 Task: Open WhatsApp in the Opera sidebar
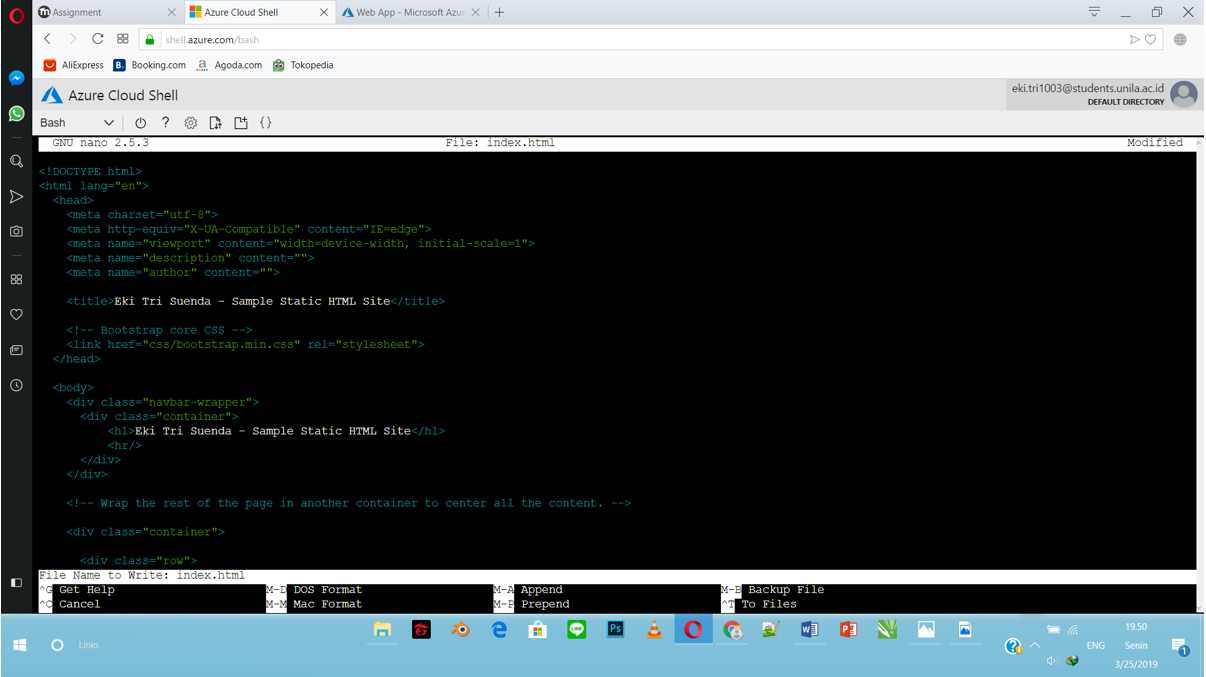[16, 113]
